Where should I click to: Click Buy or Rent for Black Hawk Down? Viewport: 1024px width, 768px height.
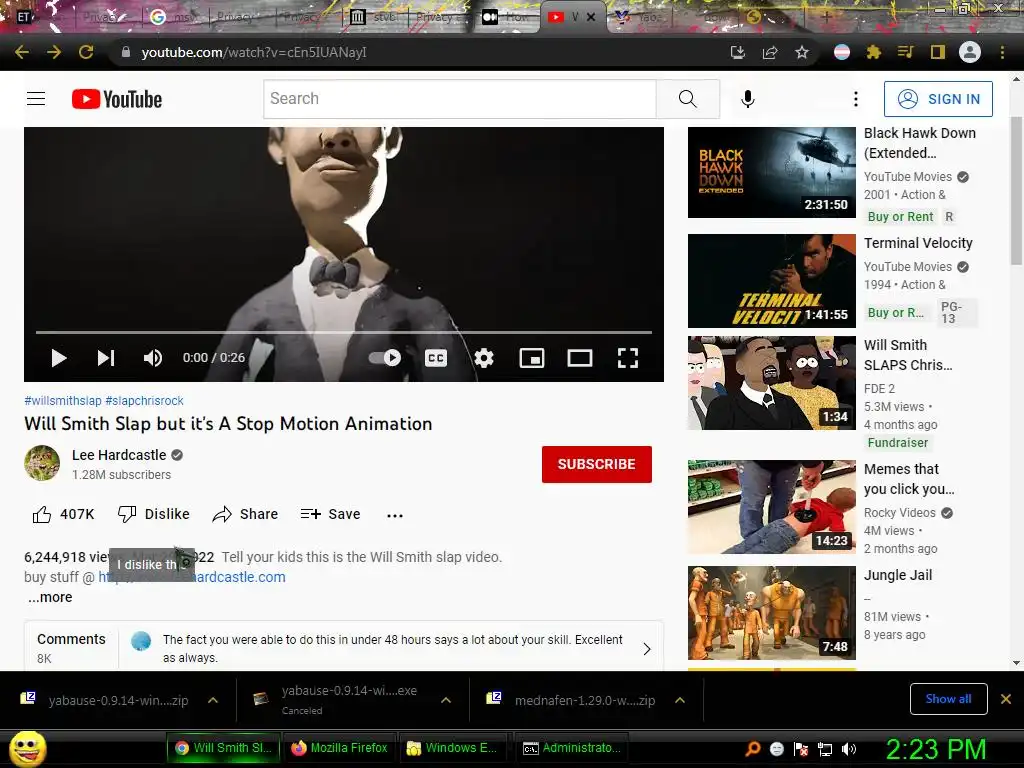[x=901, y=217]
